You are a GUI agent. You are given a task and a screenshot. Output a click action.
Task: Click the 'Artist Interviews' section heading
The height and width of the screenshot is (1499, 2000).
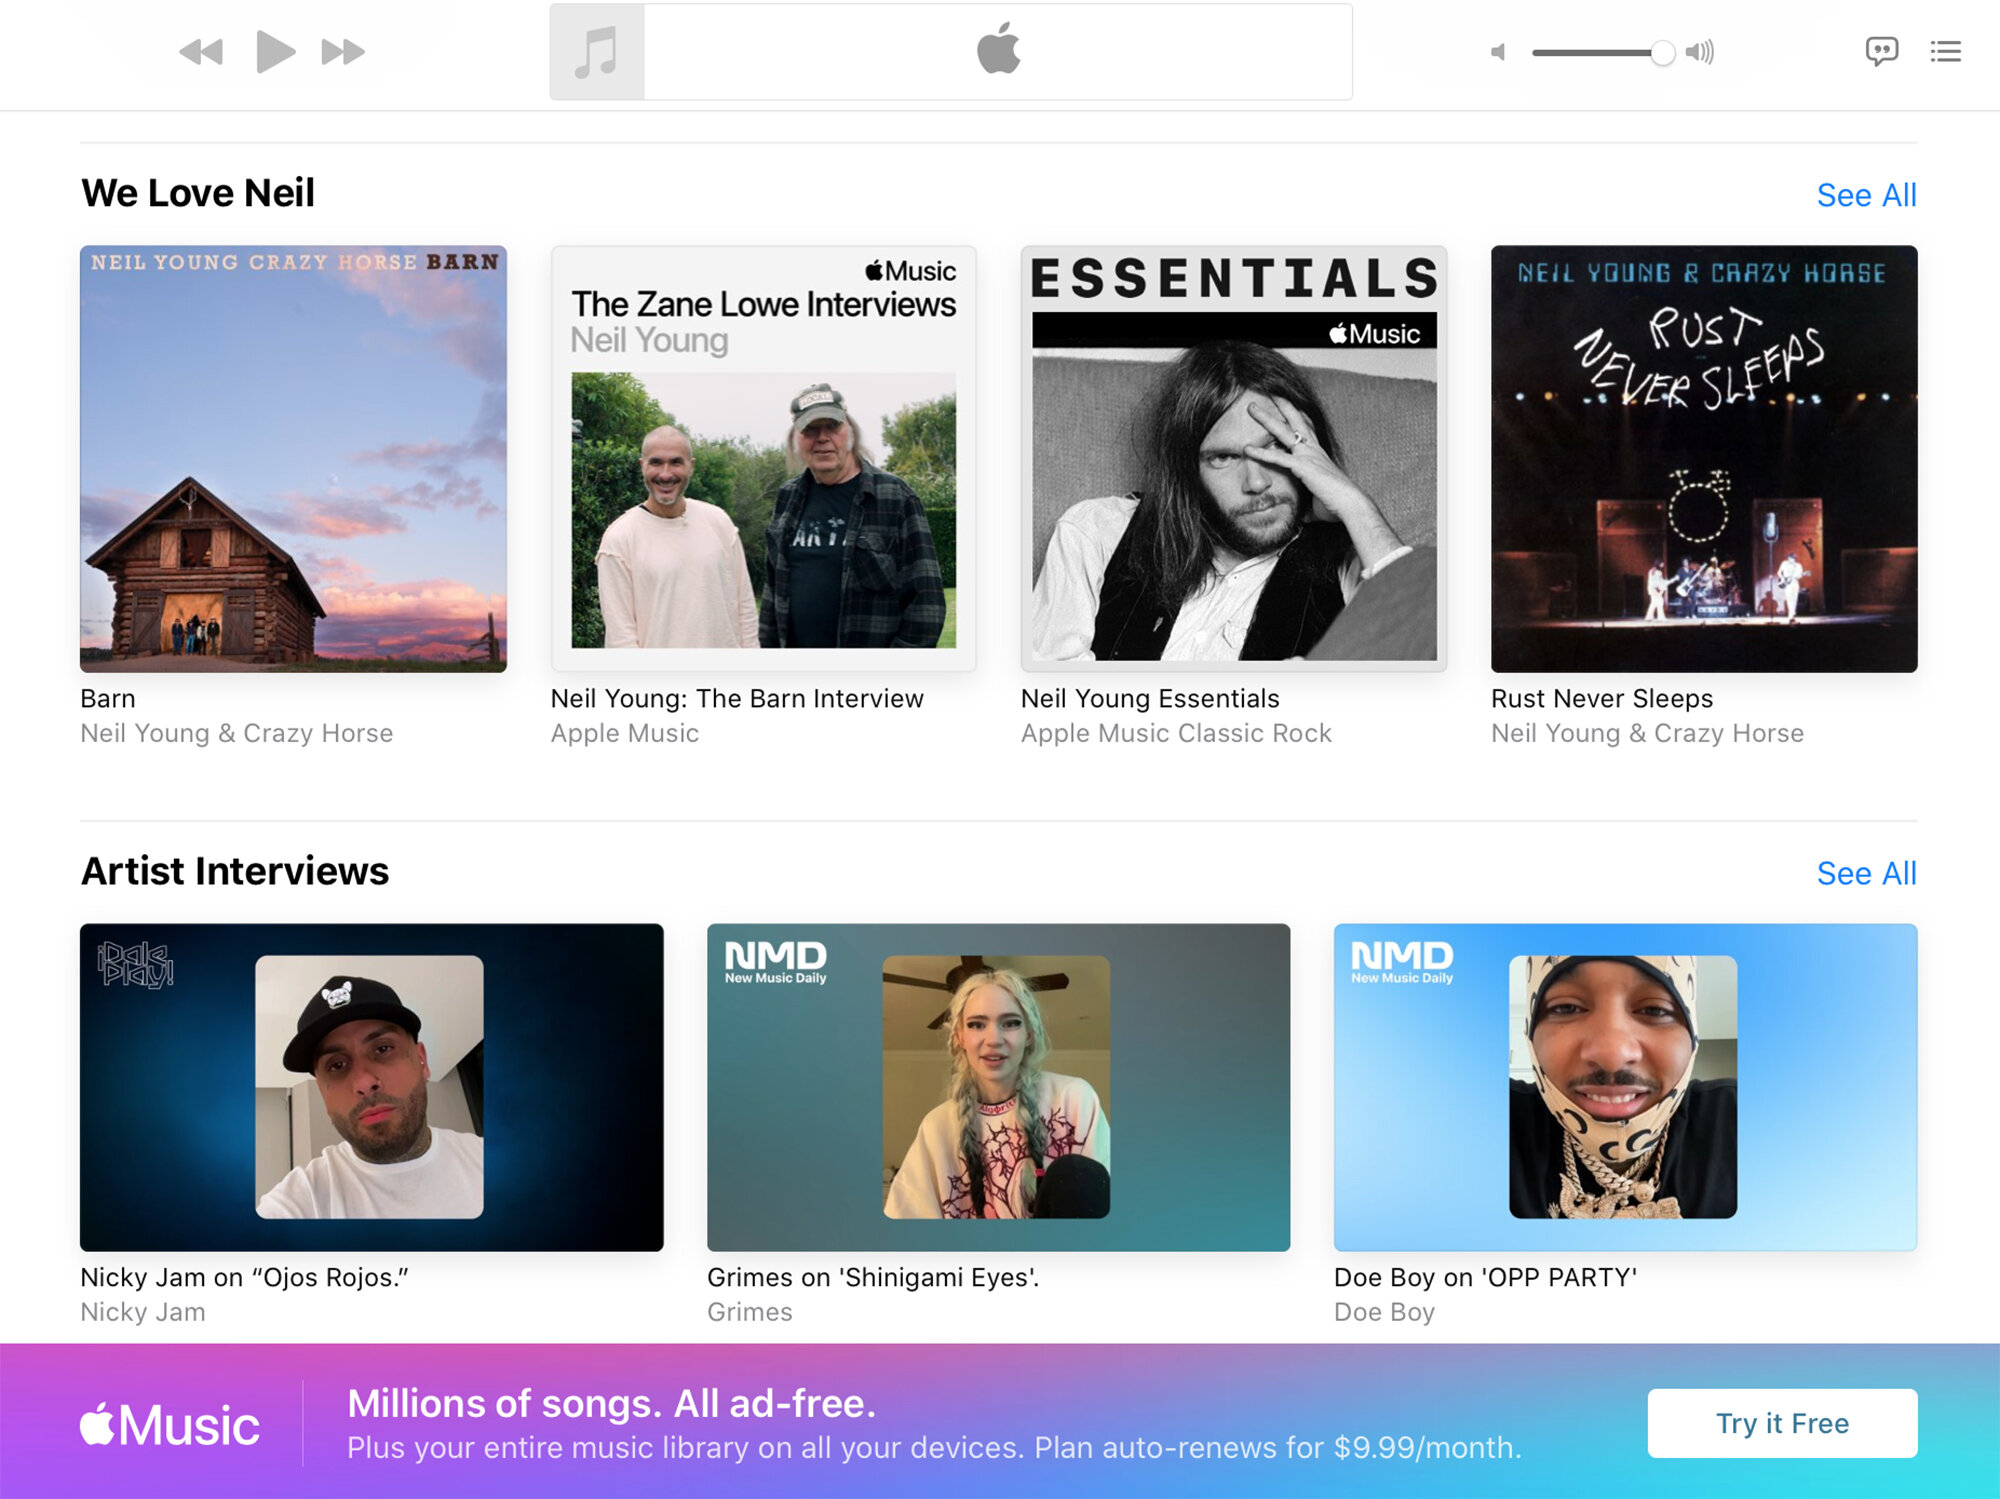[235, 871]
